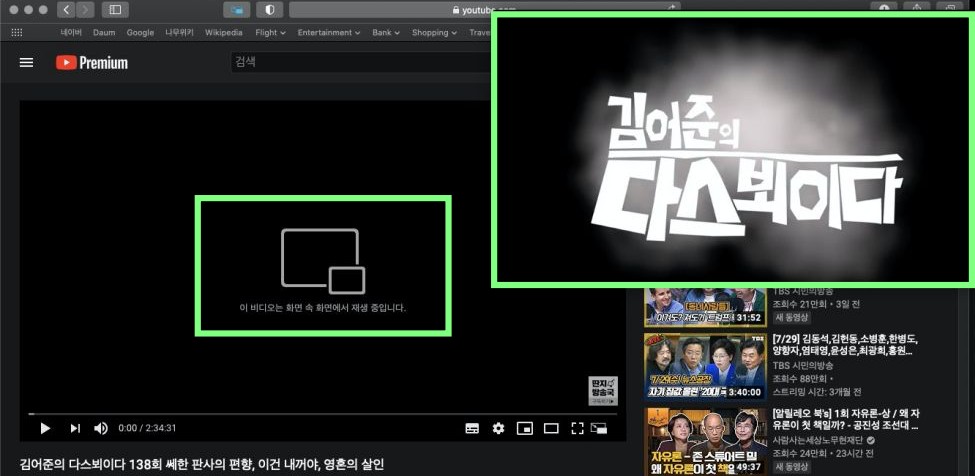This screenshot has width=975, height=476.
Task: Play the video in the player
Action: (x=45, y=428)
